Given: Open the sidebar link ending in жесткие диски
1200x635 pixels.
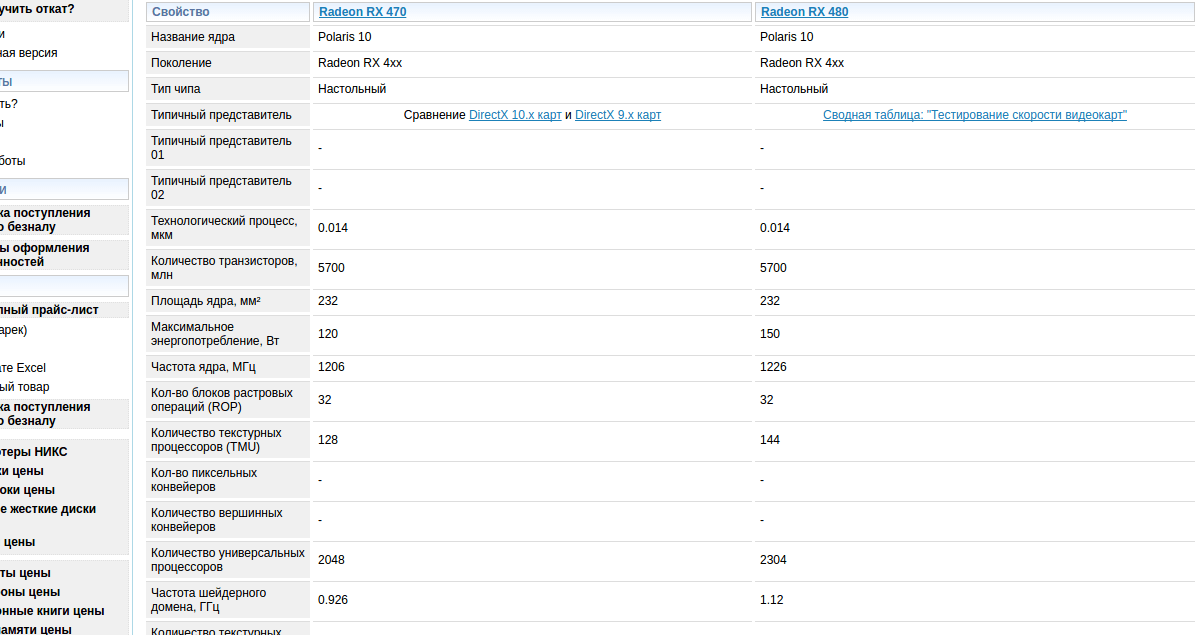Looking at the screenshot, I should click(x=48, y=509).
